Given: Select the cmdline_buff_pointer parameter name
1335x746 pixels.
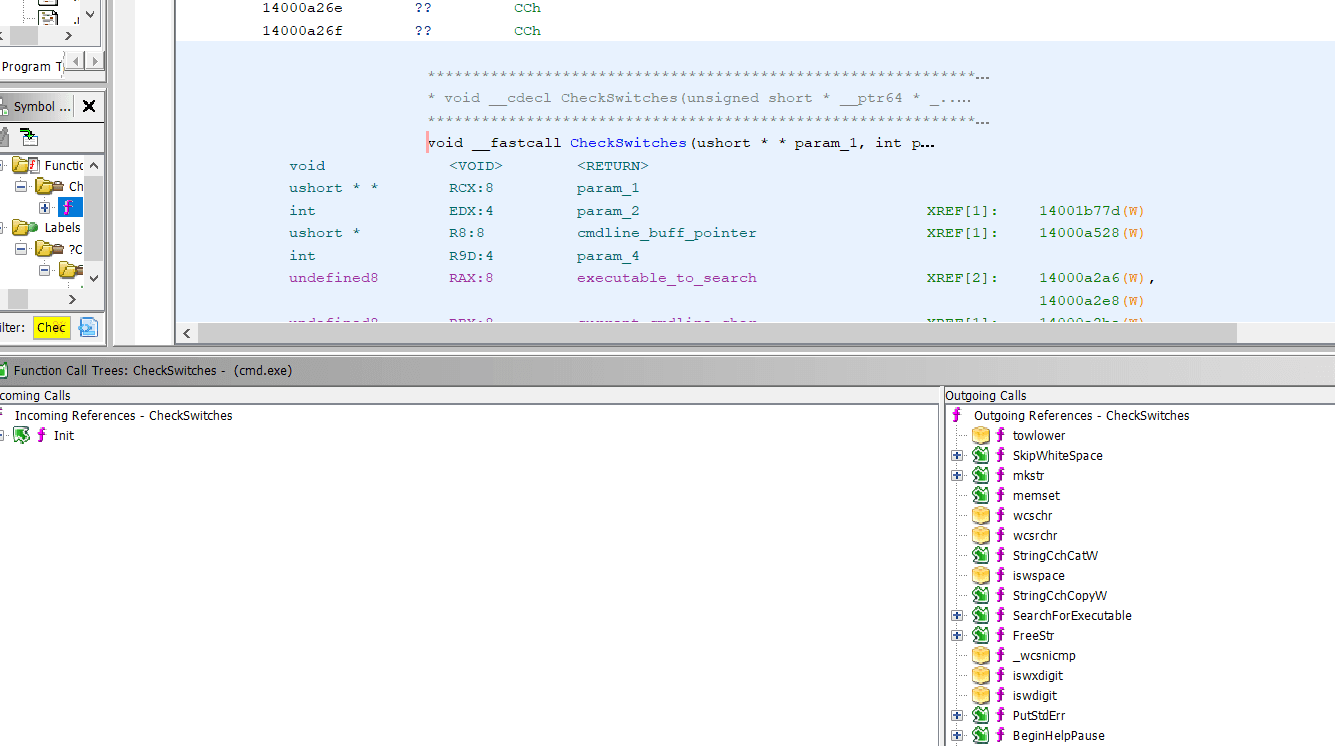Looking at the screenshot, I should 666,233.
